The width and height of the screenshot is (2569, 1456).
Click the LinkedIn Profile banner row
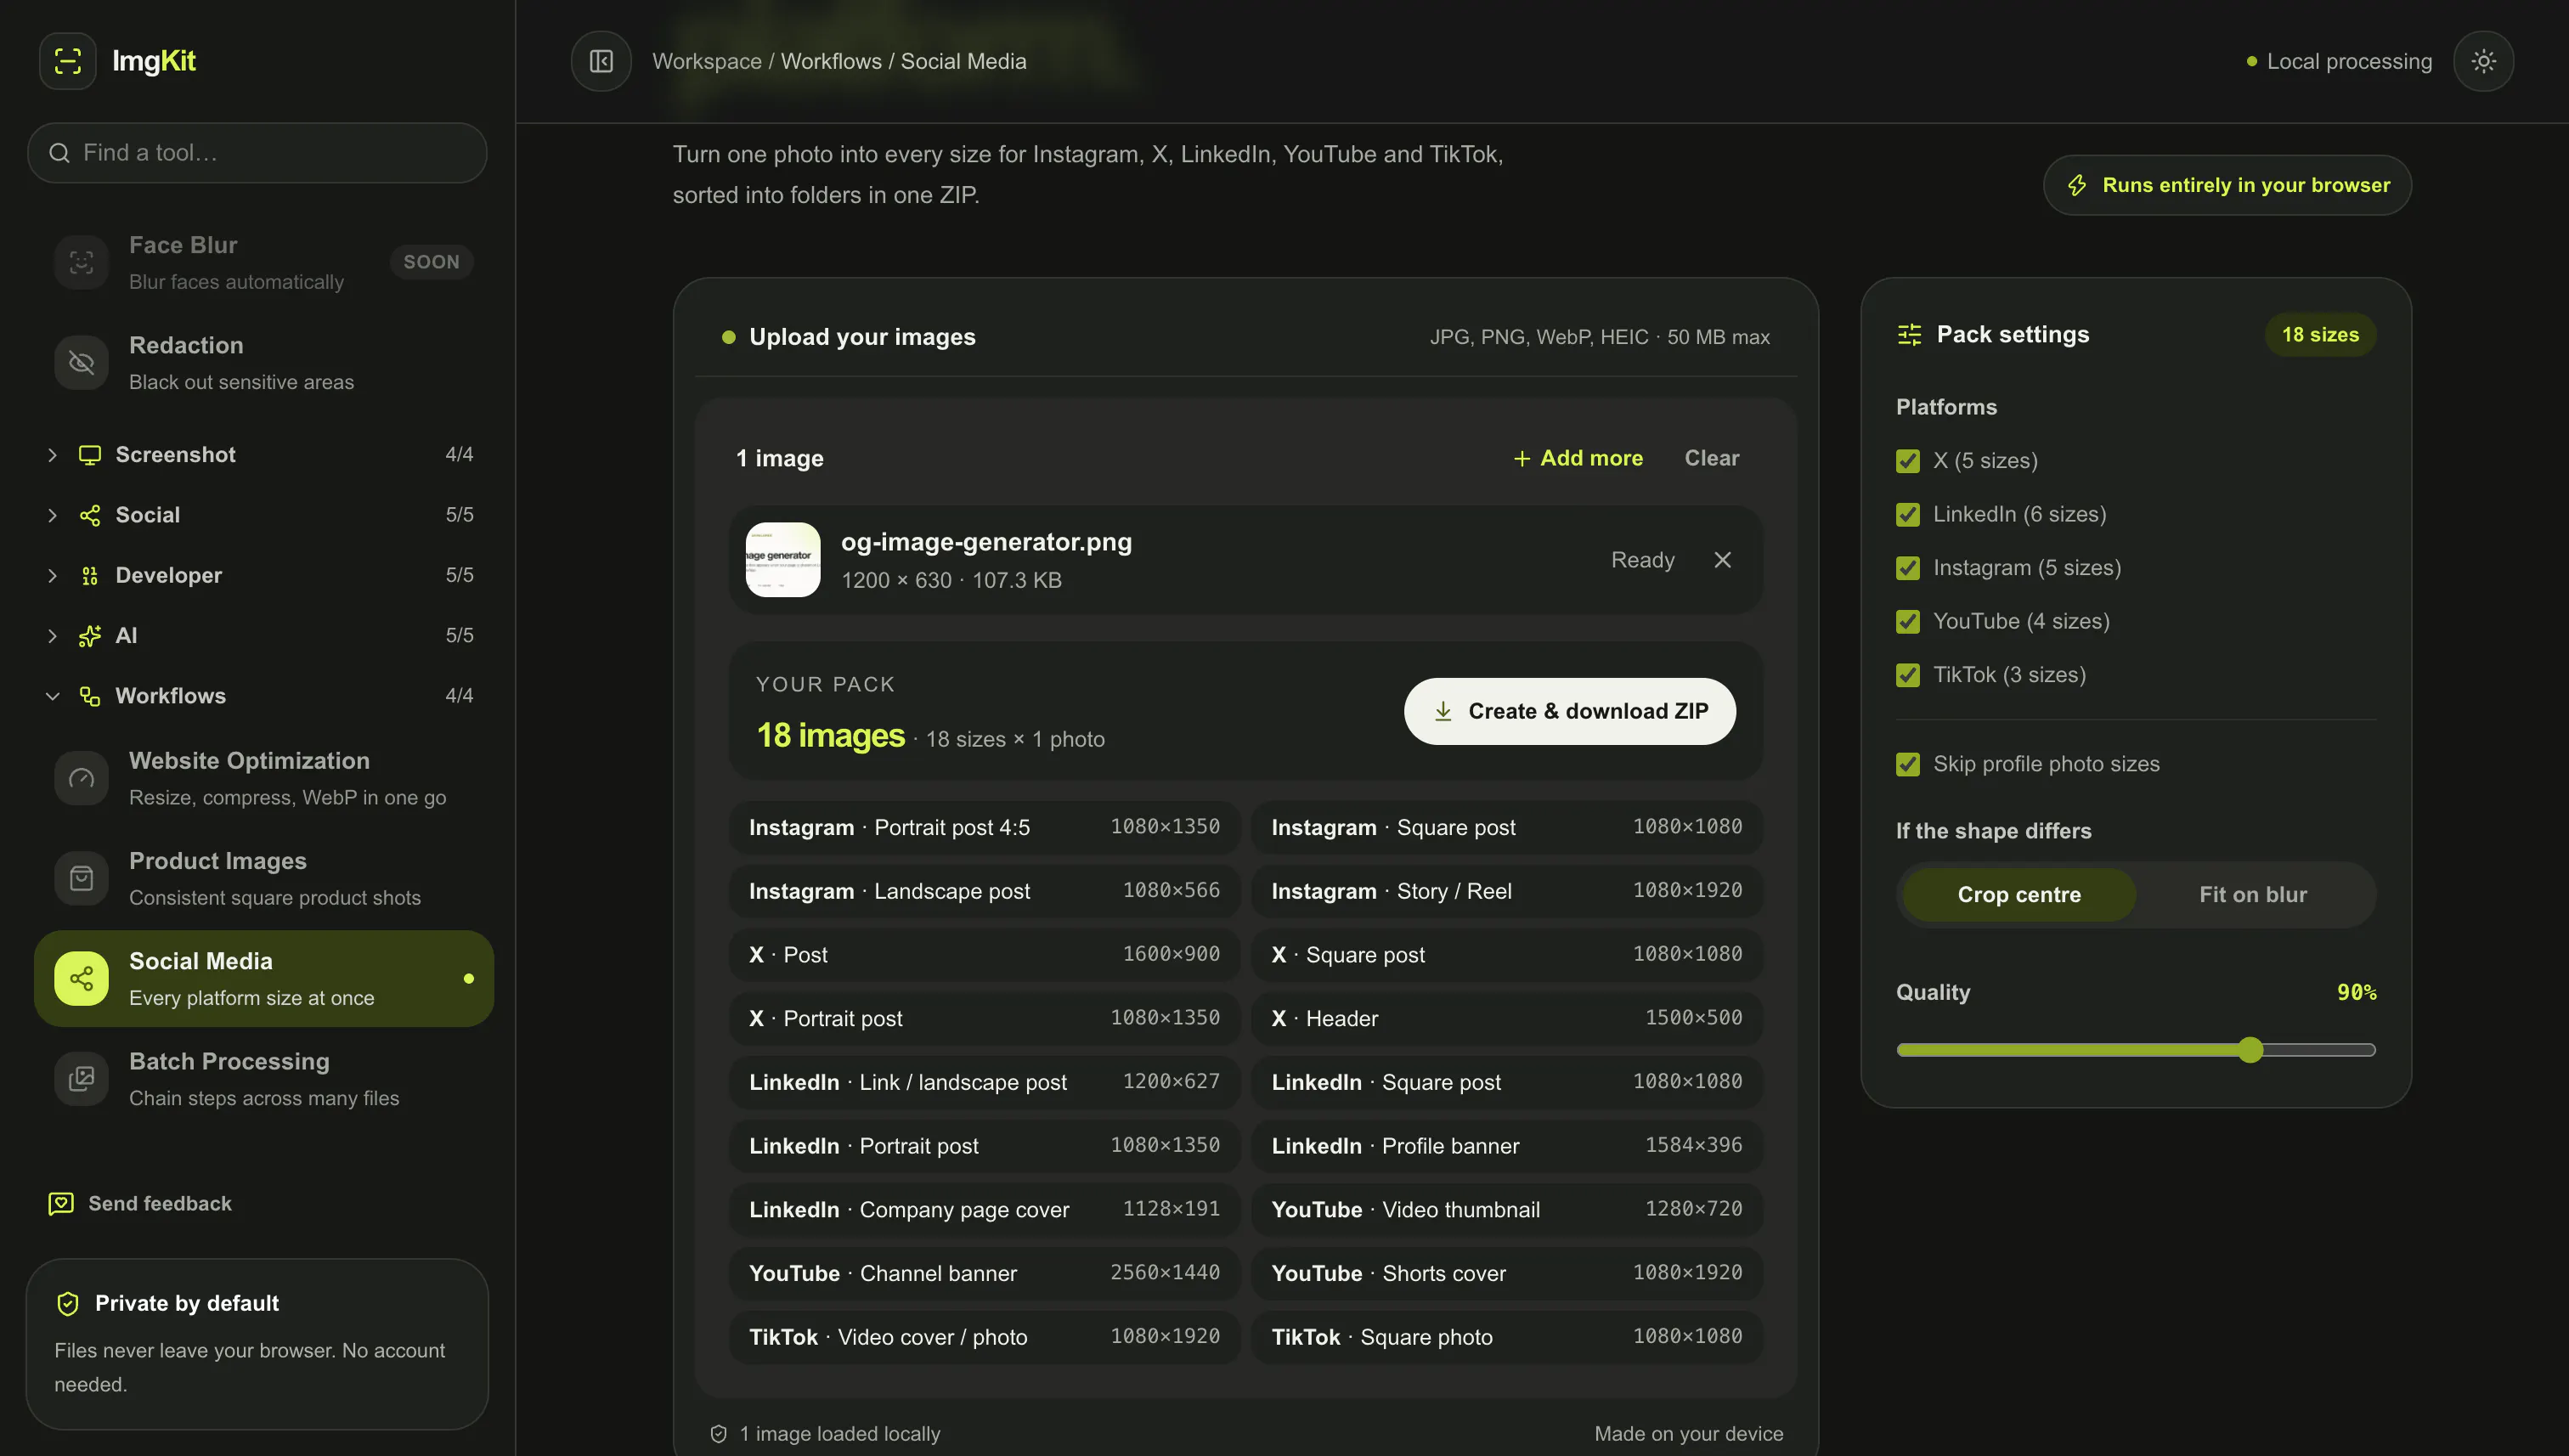(x=1505, y=1145)
